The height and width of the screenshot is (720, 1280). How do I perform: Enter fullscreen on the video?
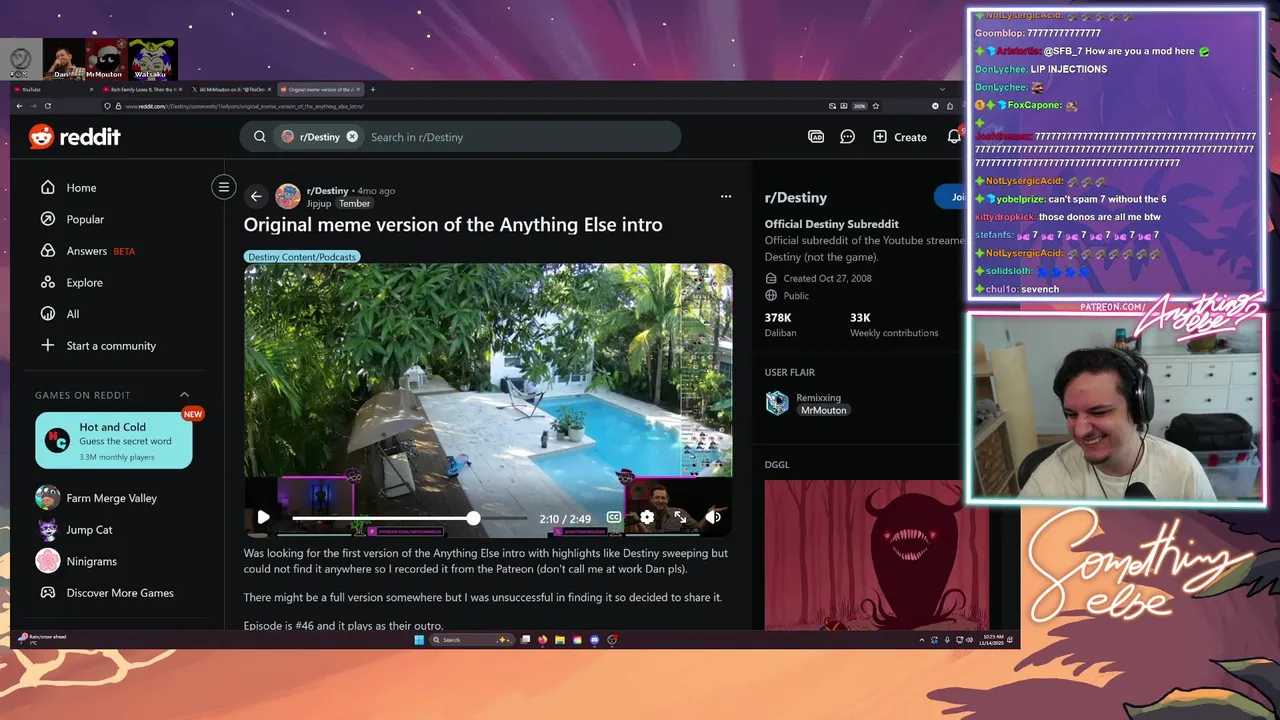tap(680, 517)
